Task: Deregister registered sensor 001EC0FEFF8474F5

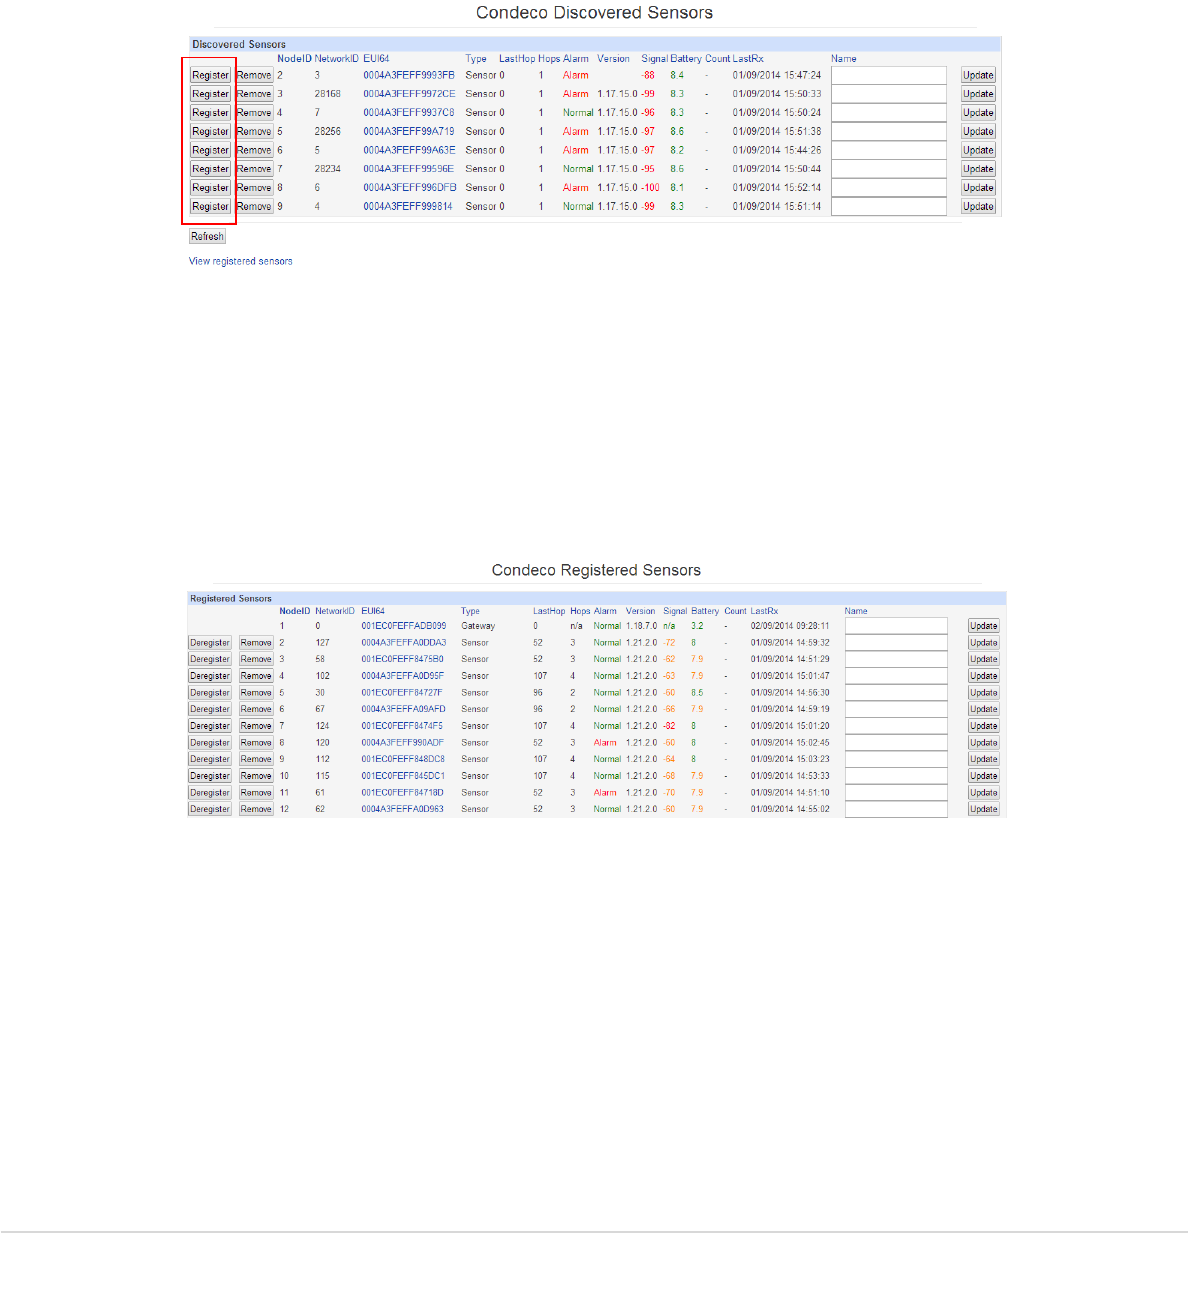Action: pyautogui.click(x=210, y=726)
